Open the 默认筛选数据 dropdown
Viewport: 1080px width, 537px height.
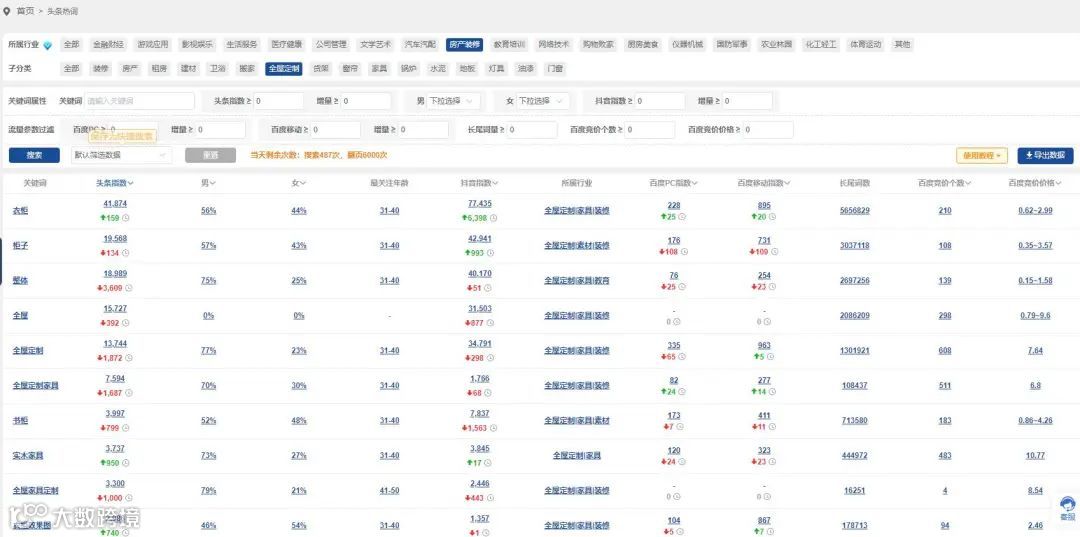coord(121,156)
